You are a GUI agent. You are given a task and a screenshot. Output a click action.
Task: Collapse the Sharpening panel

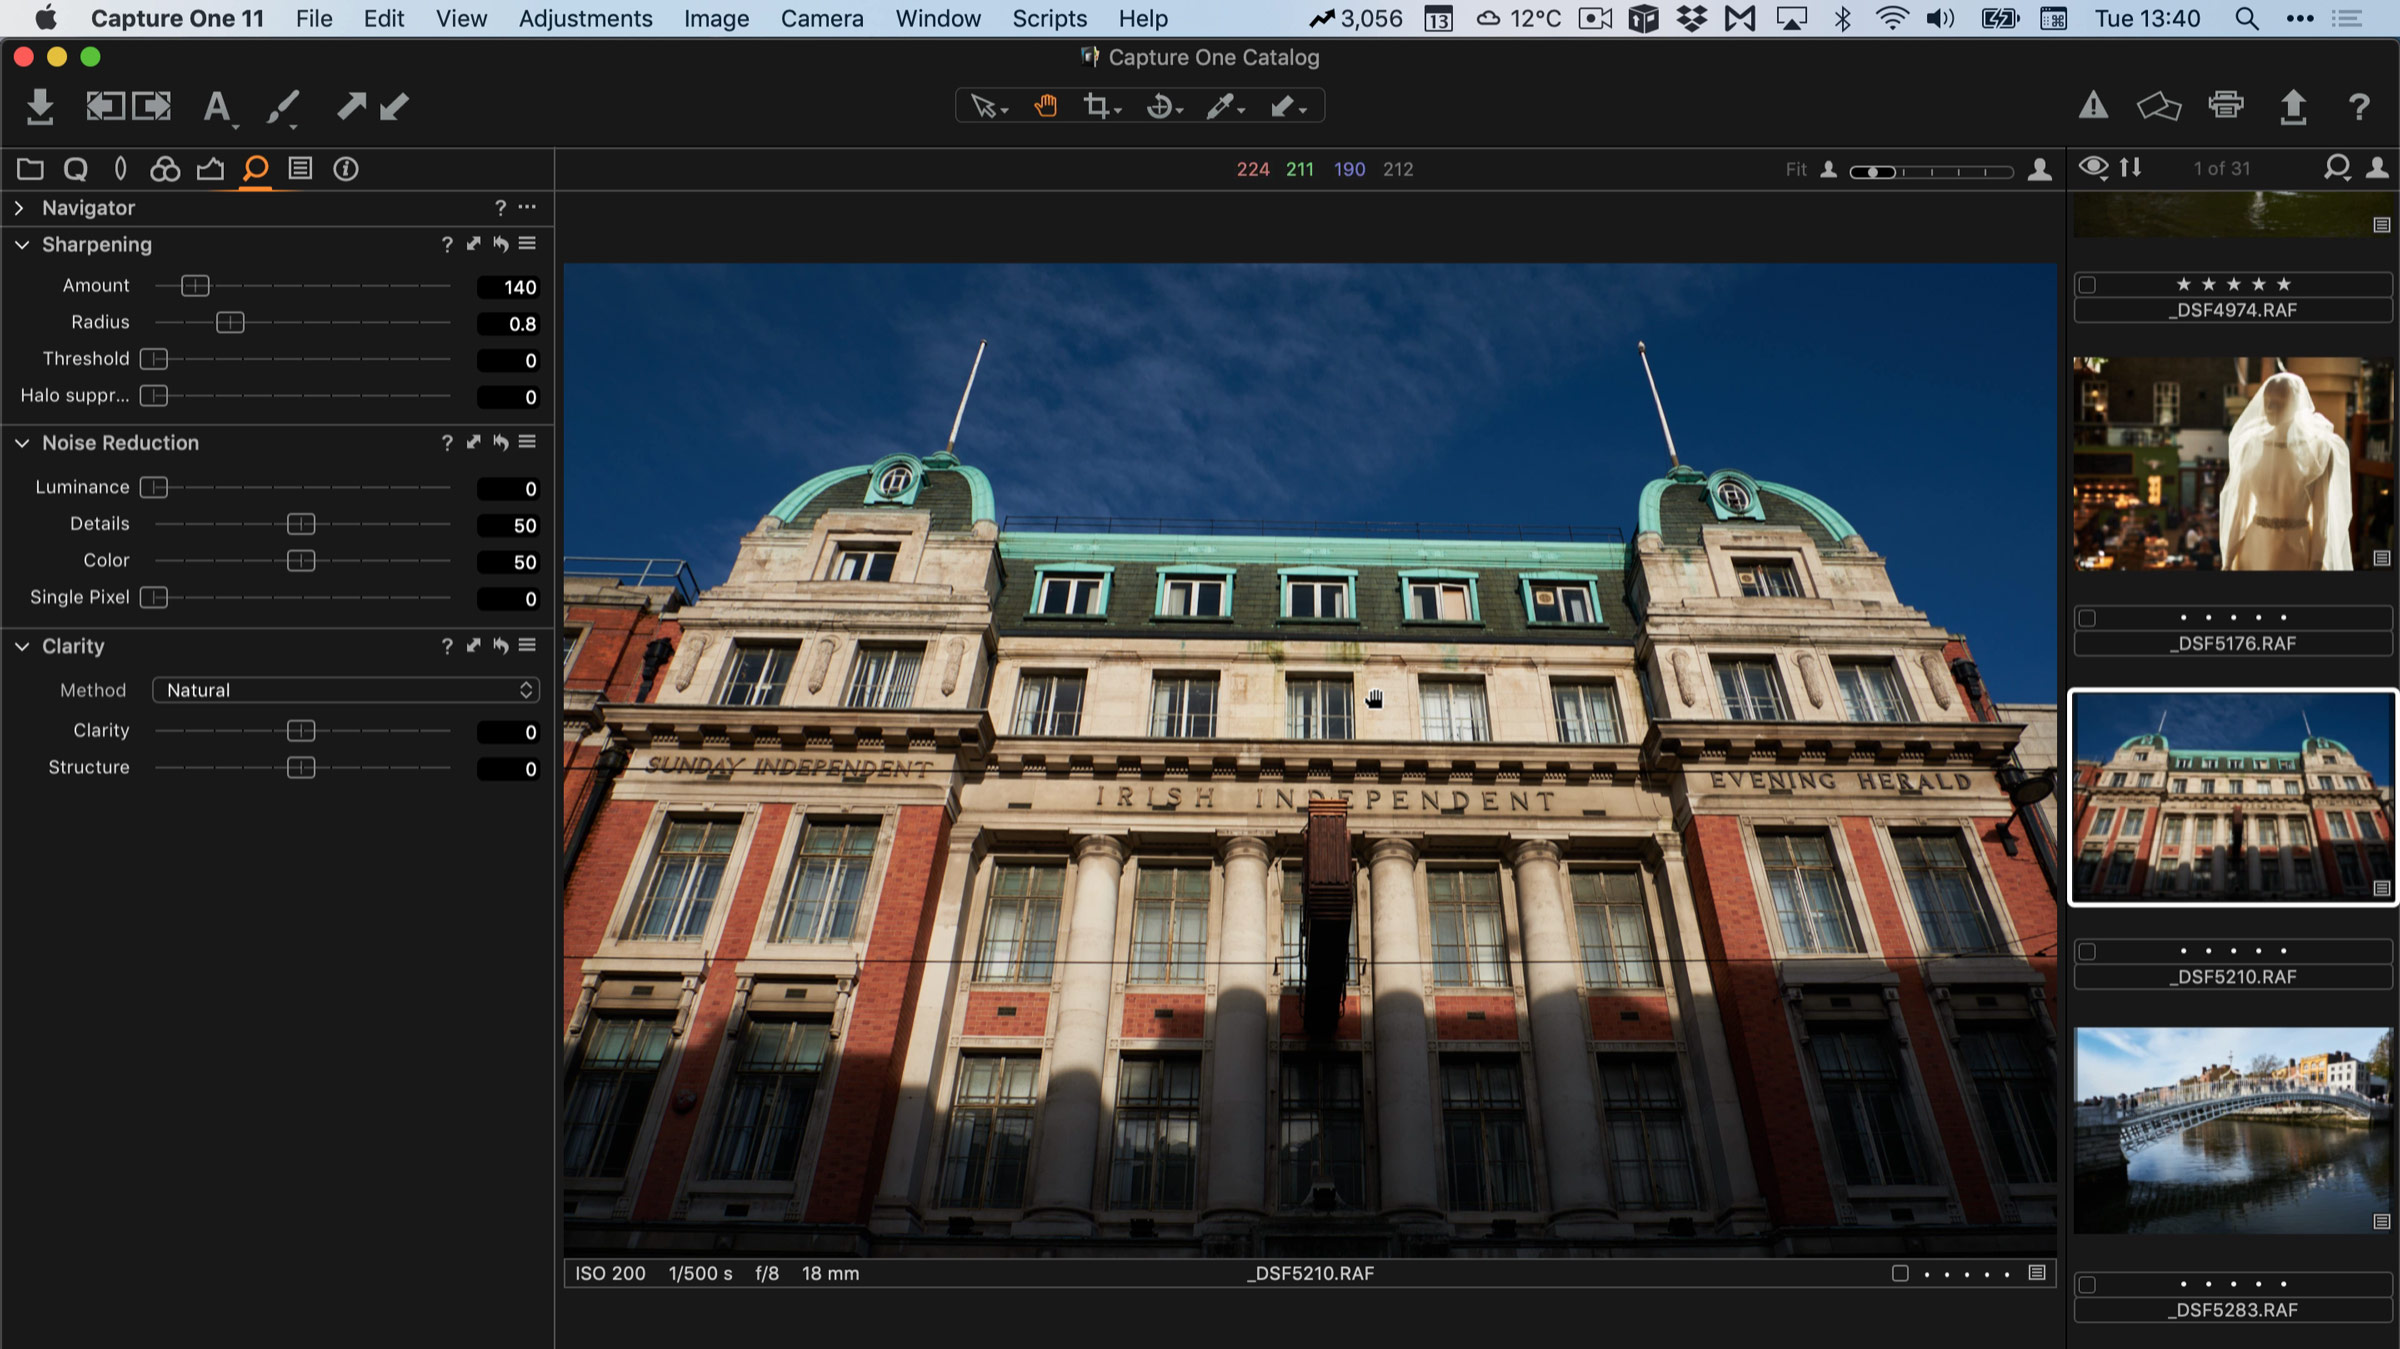pos(22,244)
